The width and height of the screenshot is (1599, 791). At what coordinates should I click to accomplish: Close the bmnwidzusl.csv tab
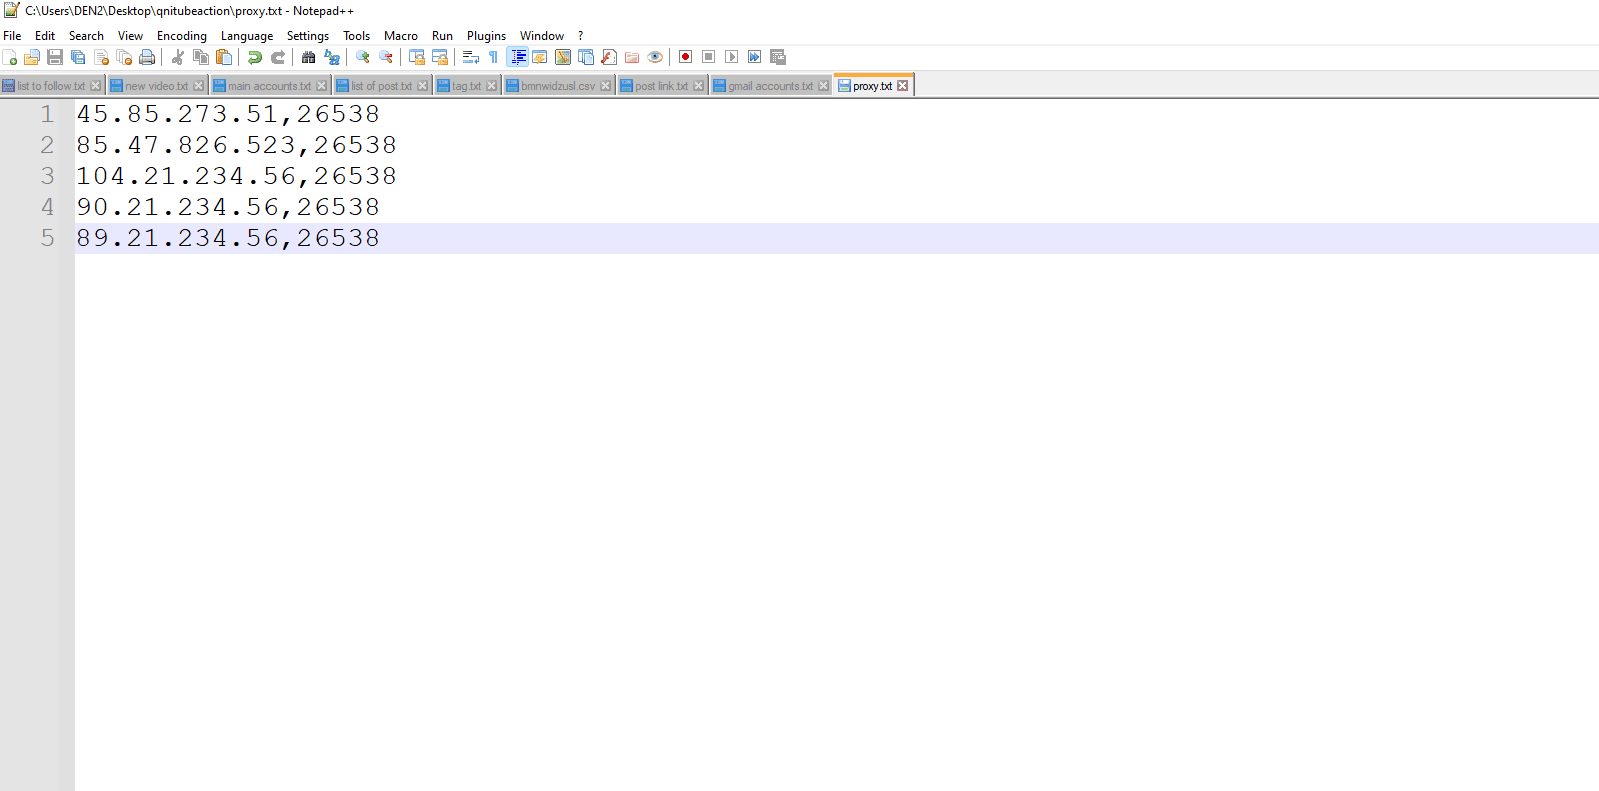606,86
